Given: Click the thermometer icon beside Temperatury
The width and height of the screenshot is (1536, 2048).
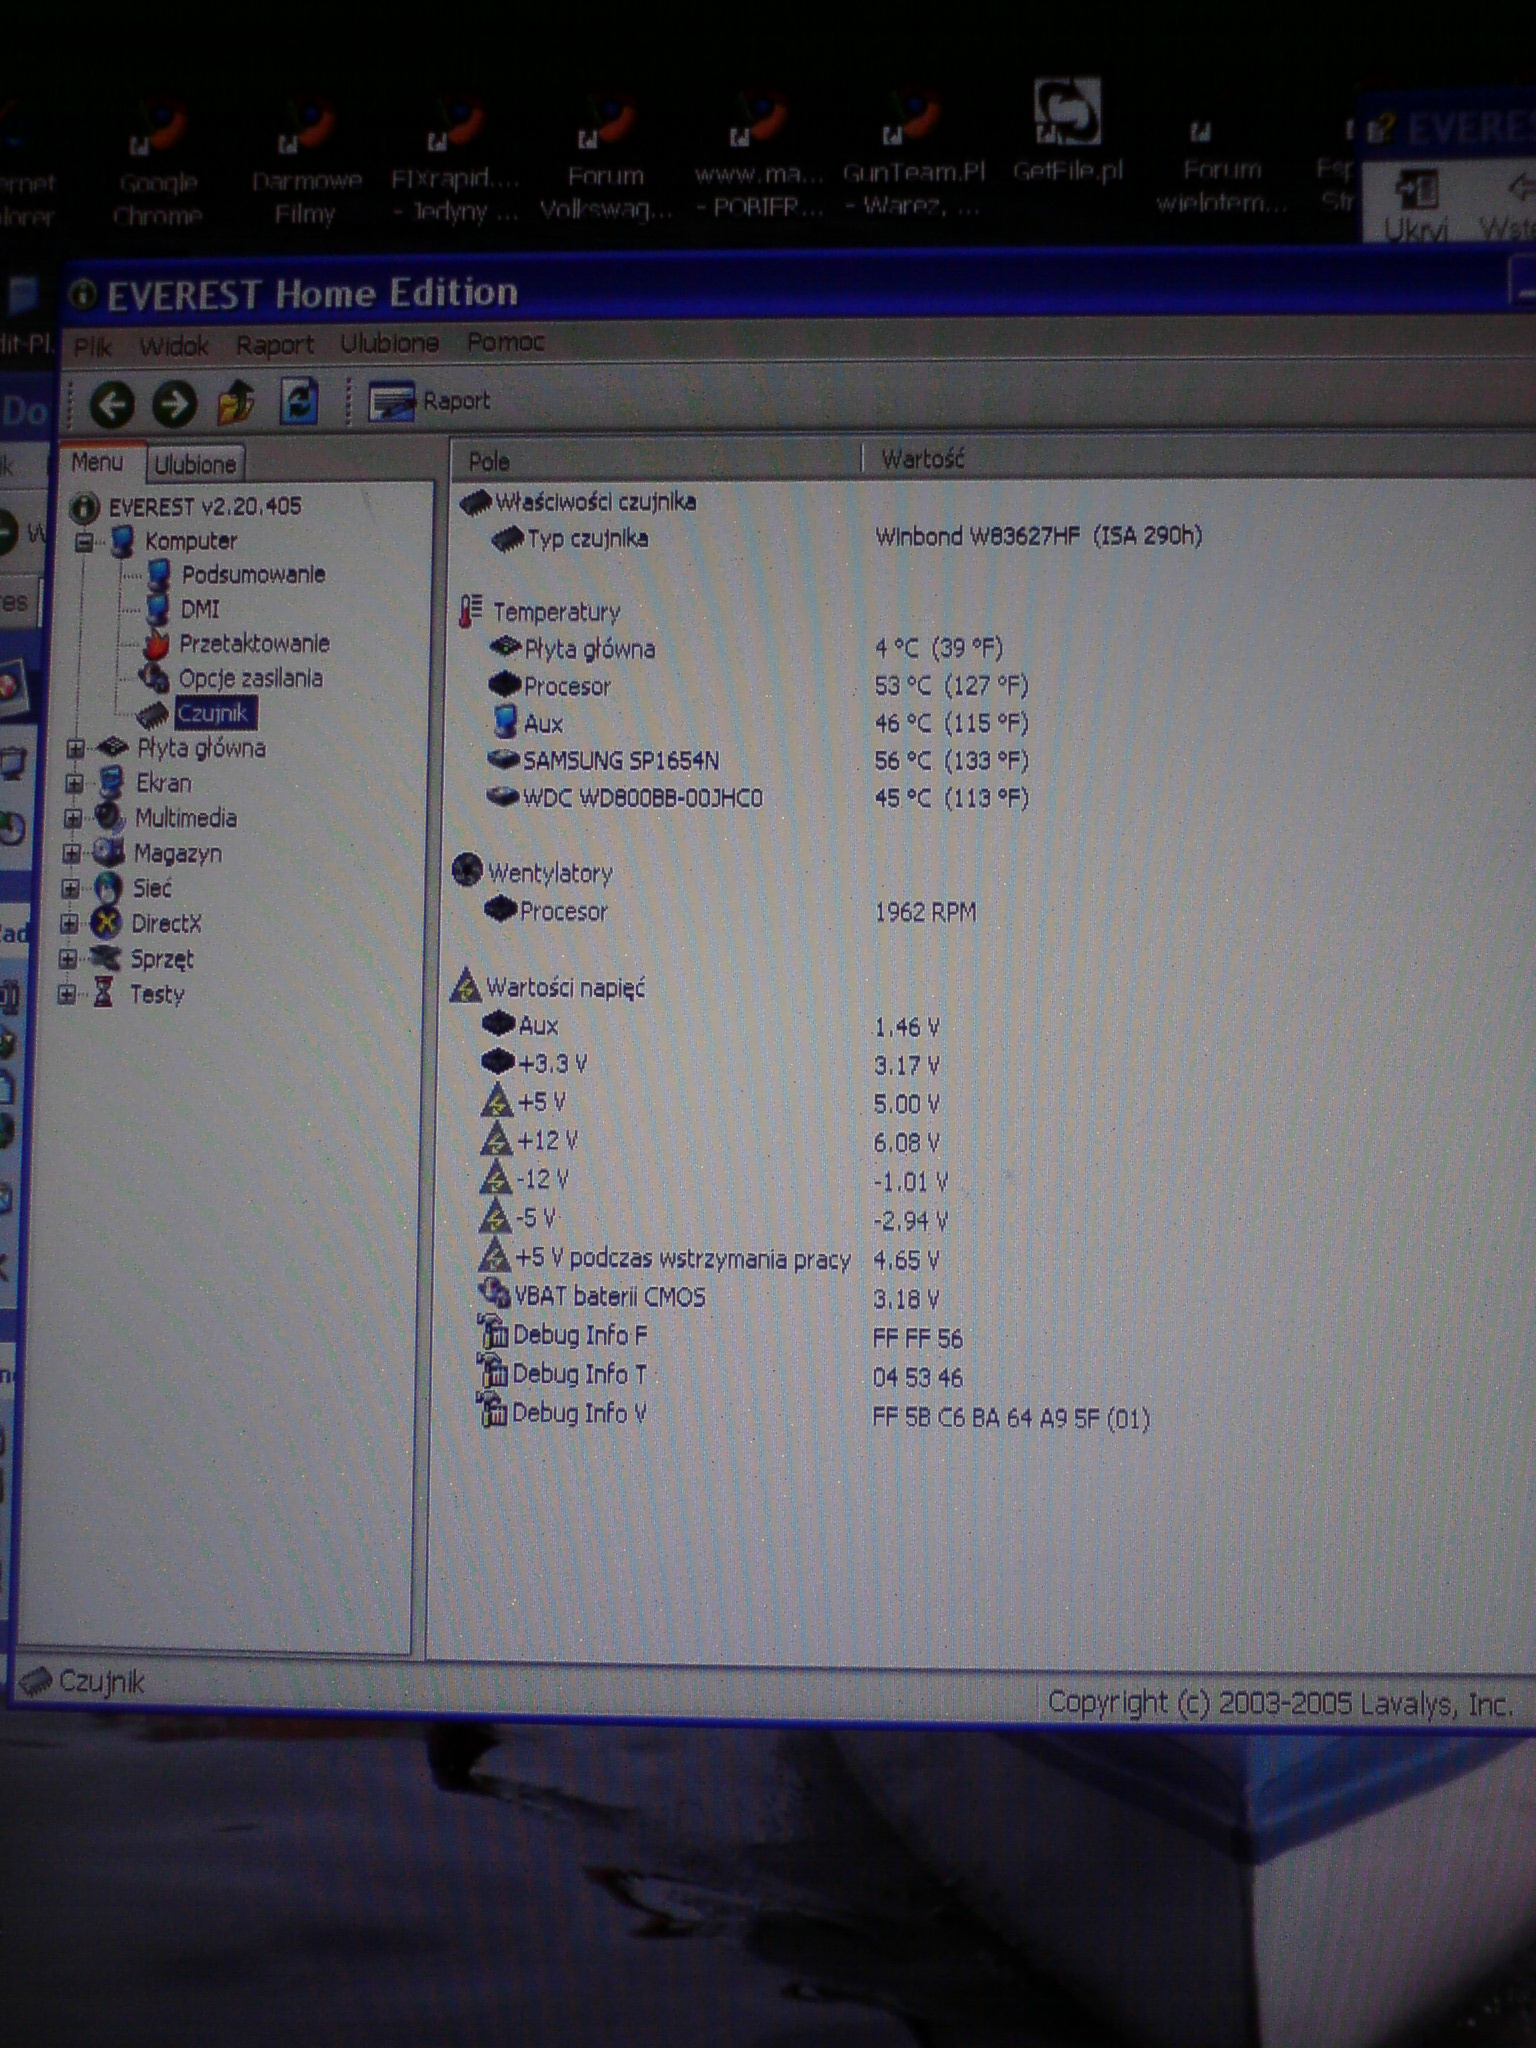Looking at the screenshot, I should 471,611.
